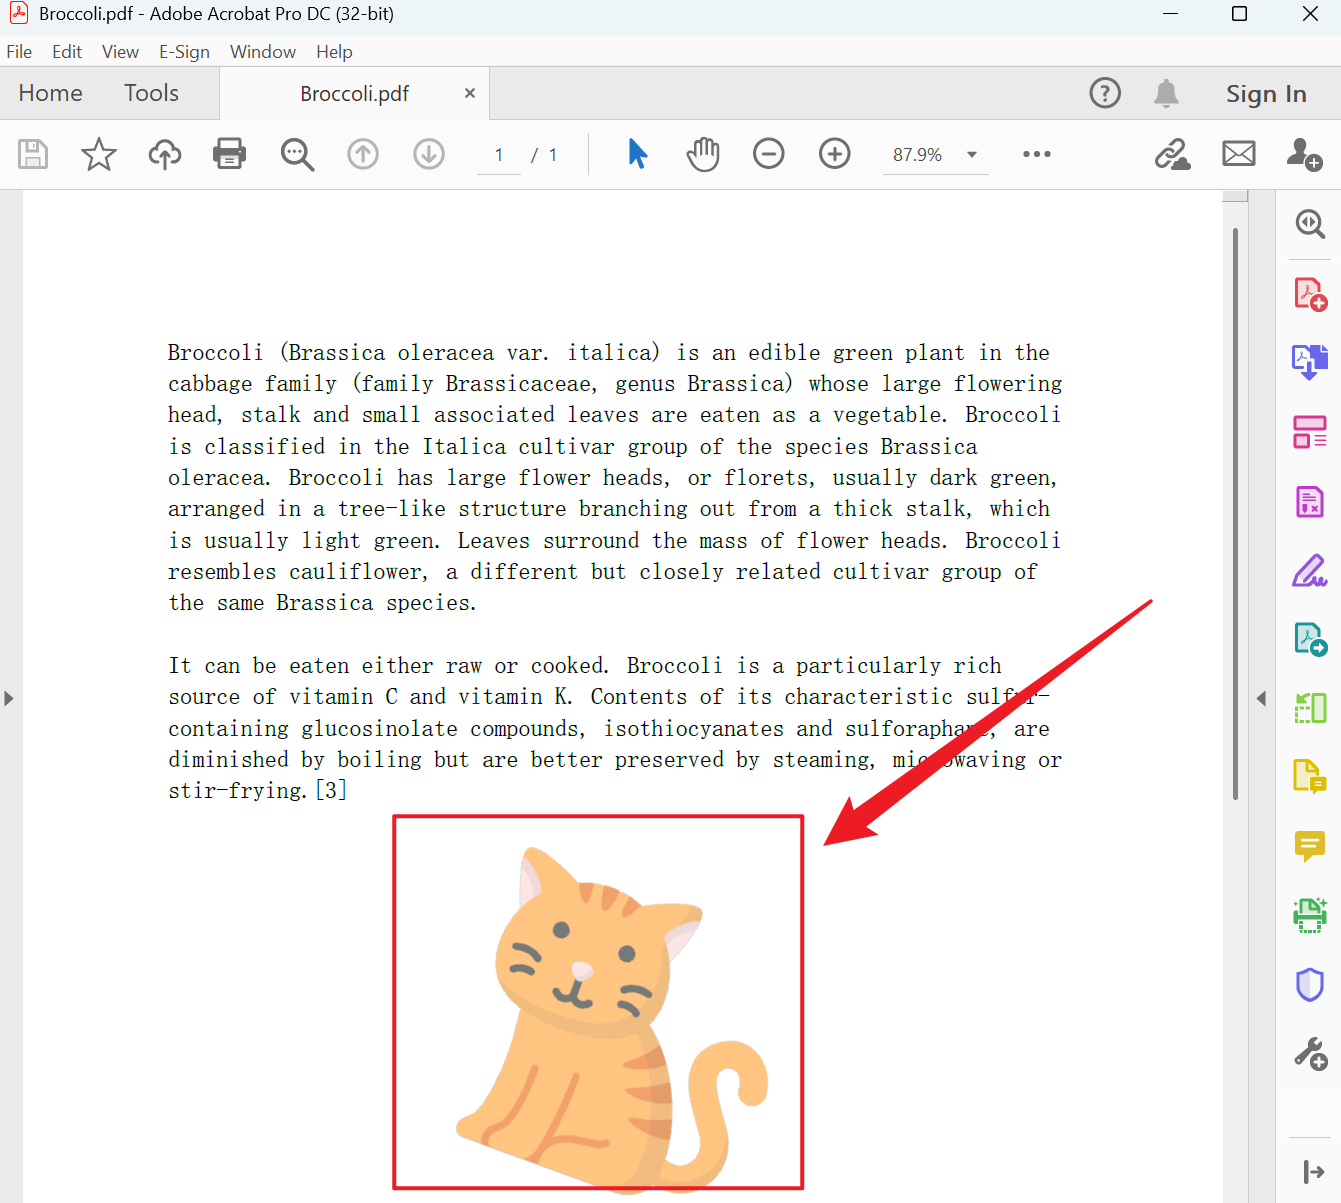
Task: Add Broccoli.pdf to starred files
Action: click(x=98, y=154)
